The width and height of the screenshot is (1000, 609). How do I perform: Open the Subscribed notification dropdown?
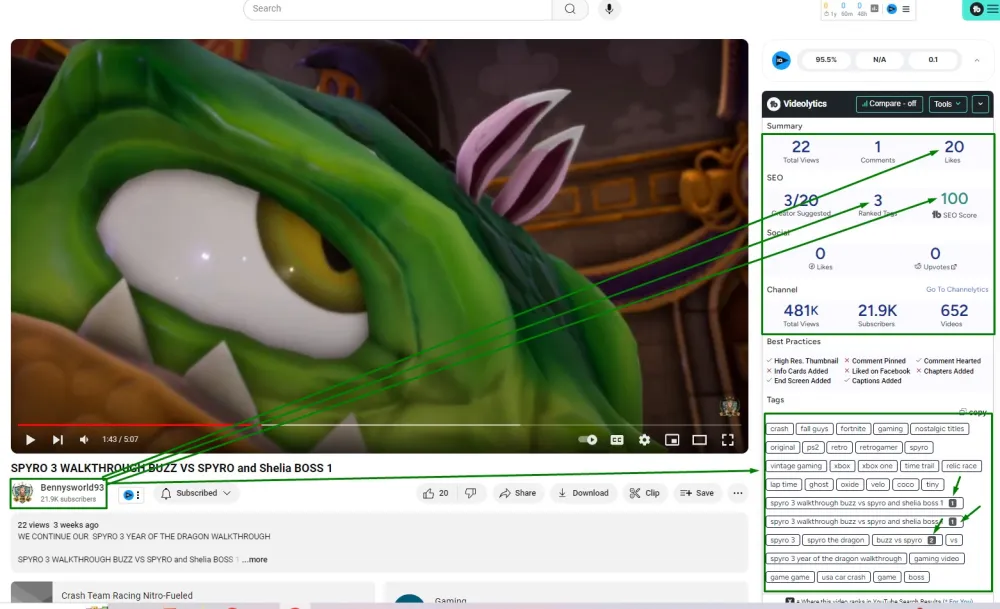(196, 493)
